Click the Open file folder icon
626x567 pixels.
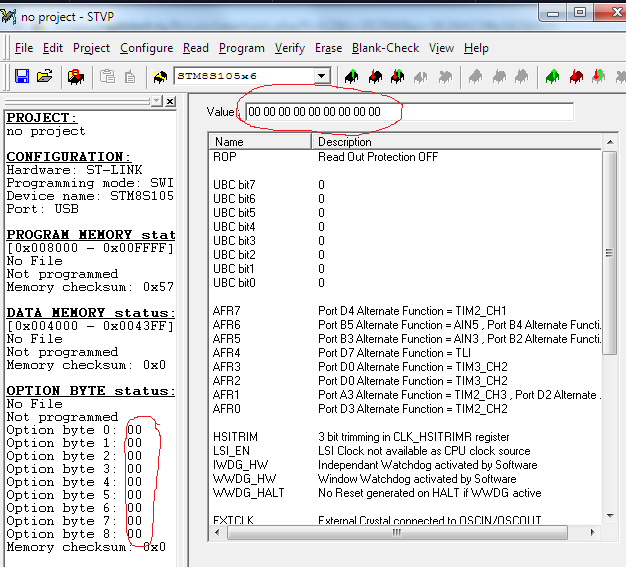pyautogui.click(x=44, y=76)
